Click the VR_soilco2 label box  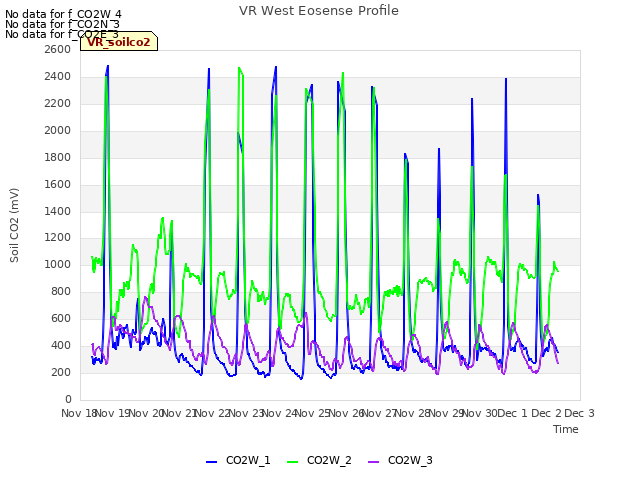119,41
